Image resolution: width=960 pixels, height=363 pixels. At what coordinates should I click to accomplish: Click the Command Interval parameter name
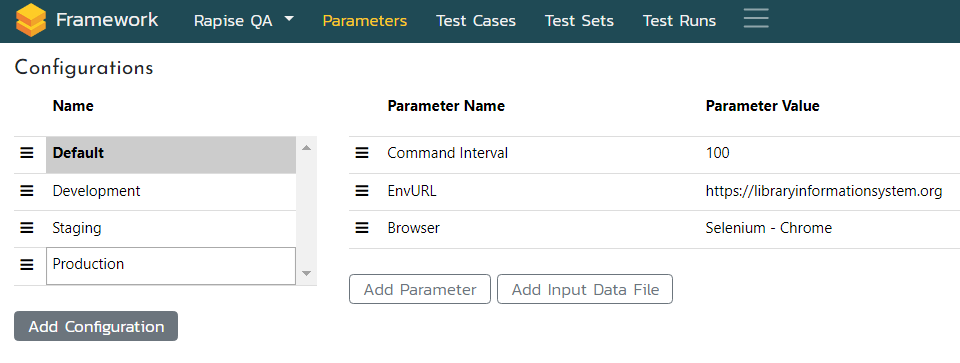pos(448,153)
